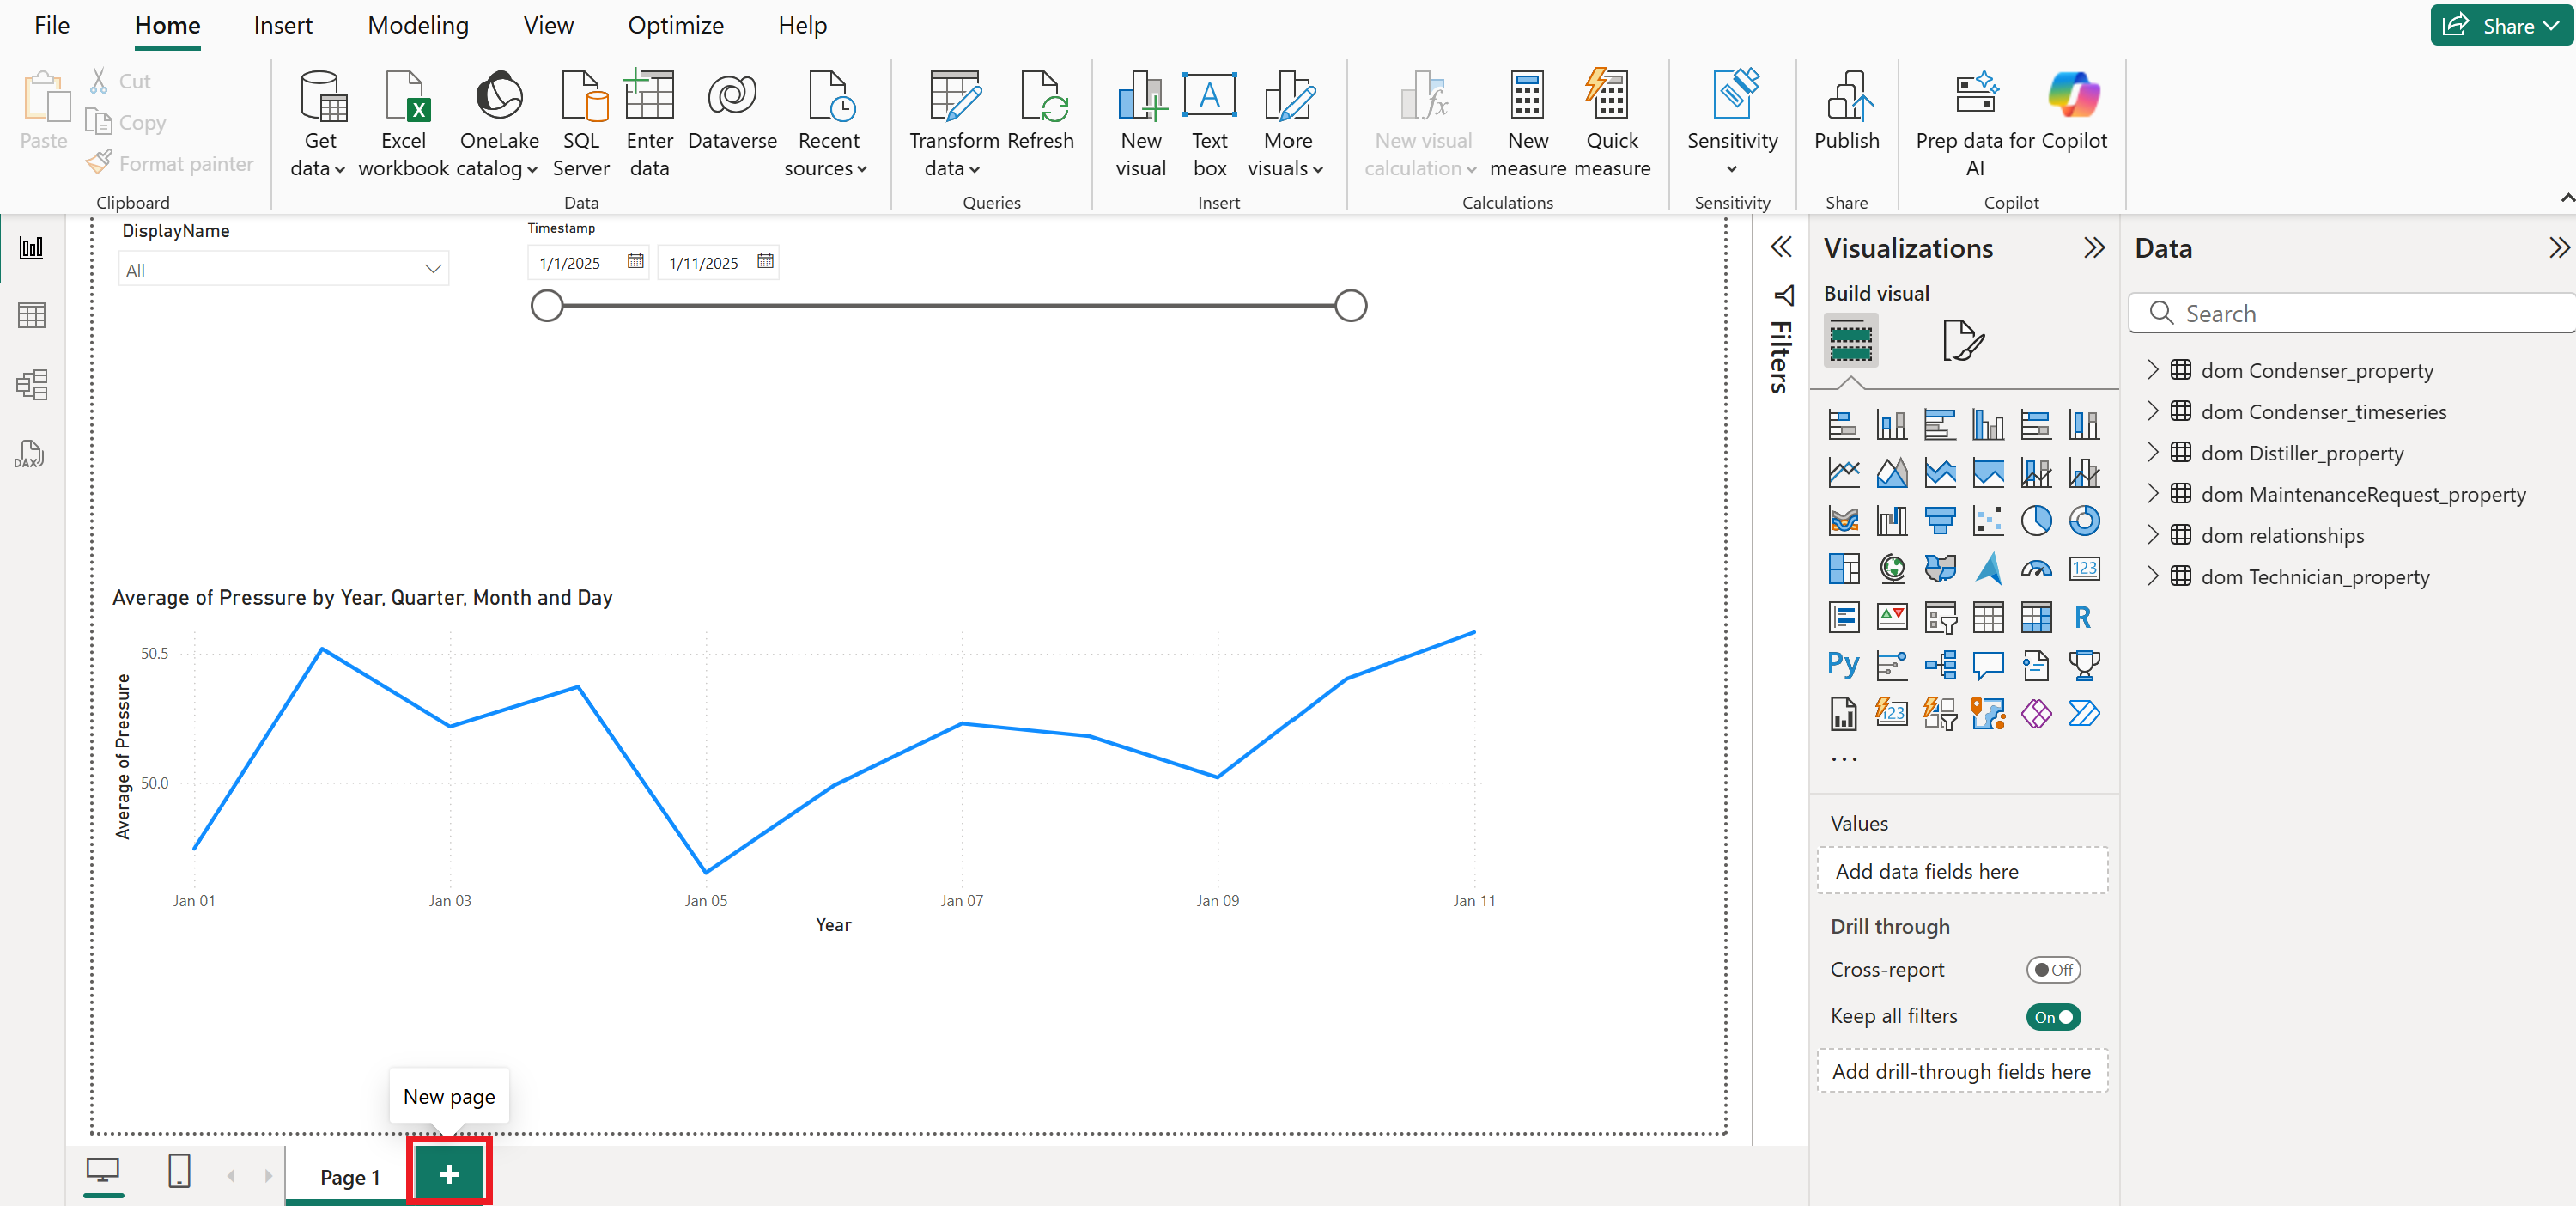Switch to Table view in left sidebar
This screenshot has height=1206, width=2576.
pyautogui.click(x=32, y=316)
